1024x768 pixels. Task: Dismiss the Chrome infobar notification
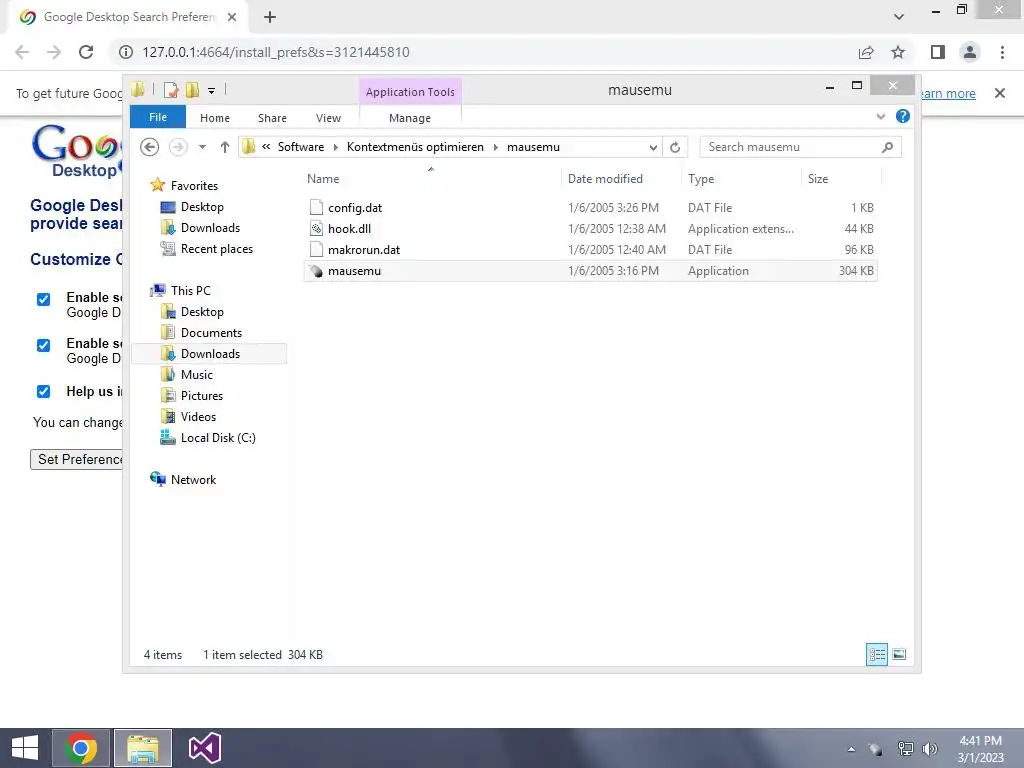click(1000, 93)
